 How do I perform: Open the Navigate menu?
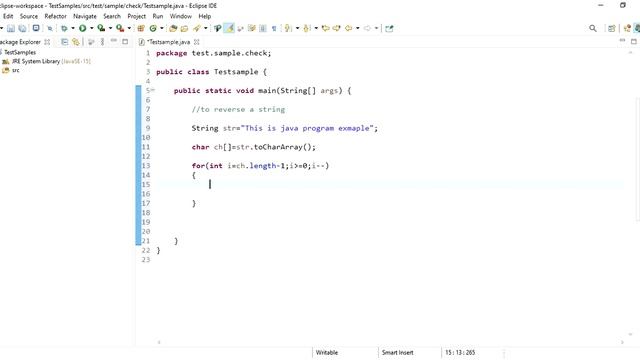(x=85, y=16)
